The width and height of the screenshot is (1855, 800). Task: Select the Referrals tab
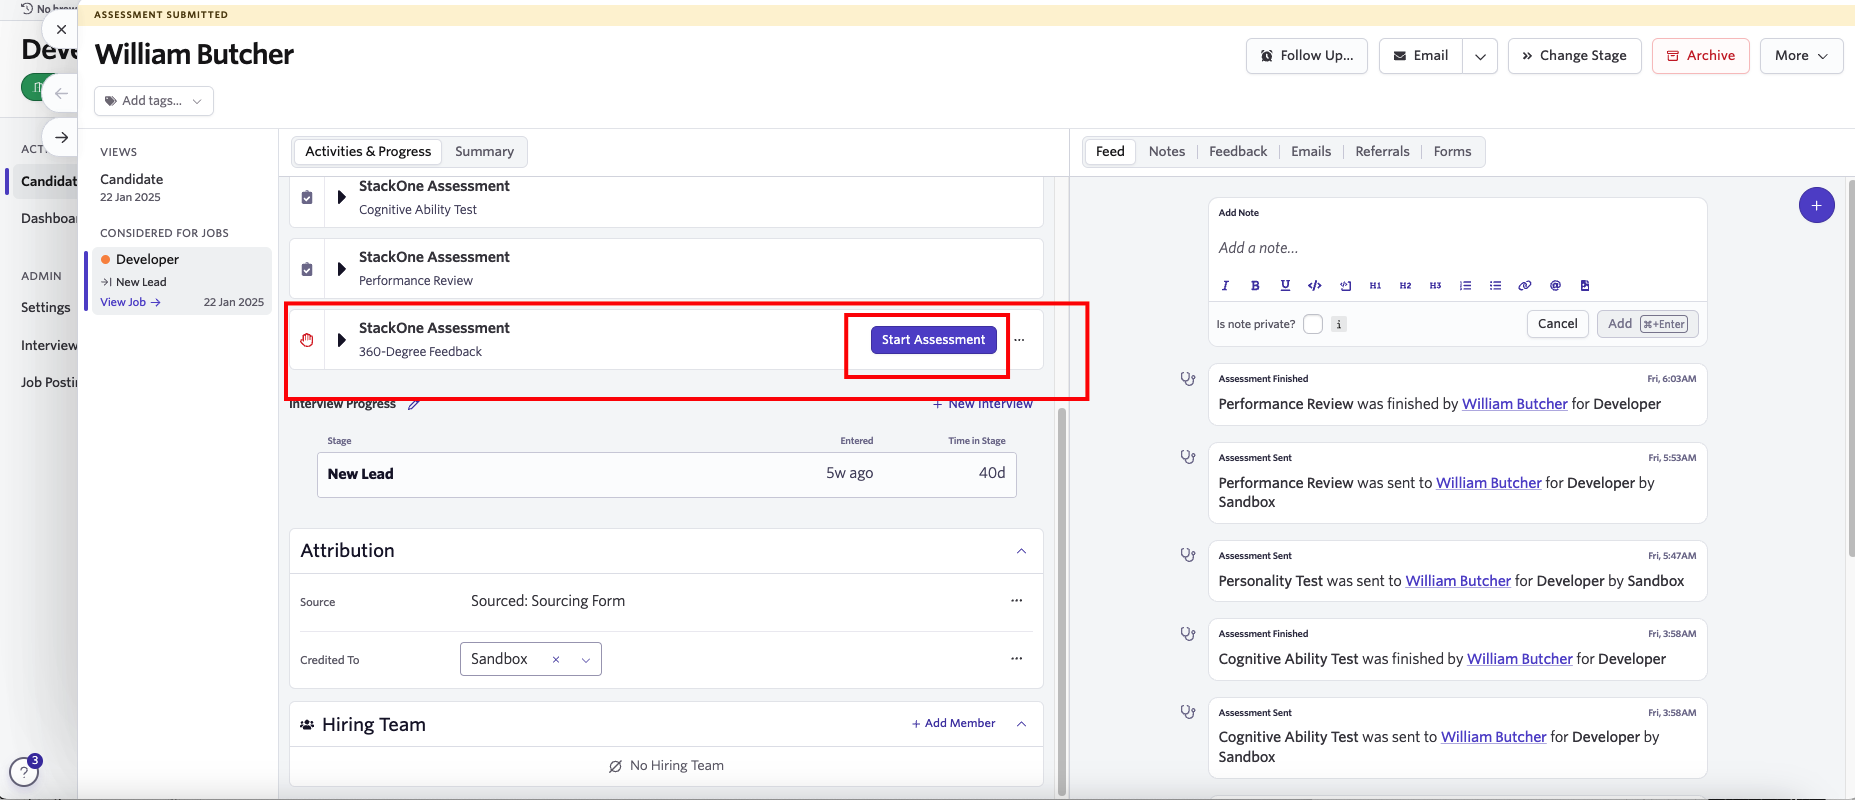(1382, 152)
